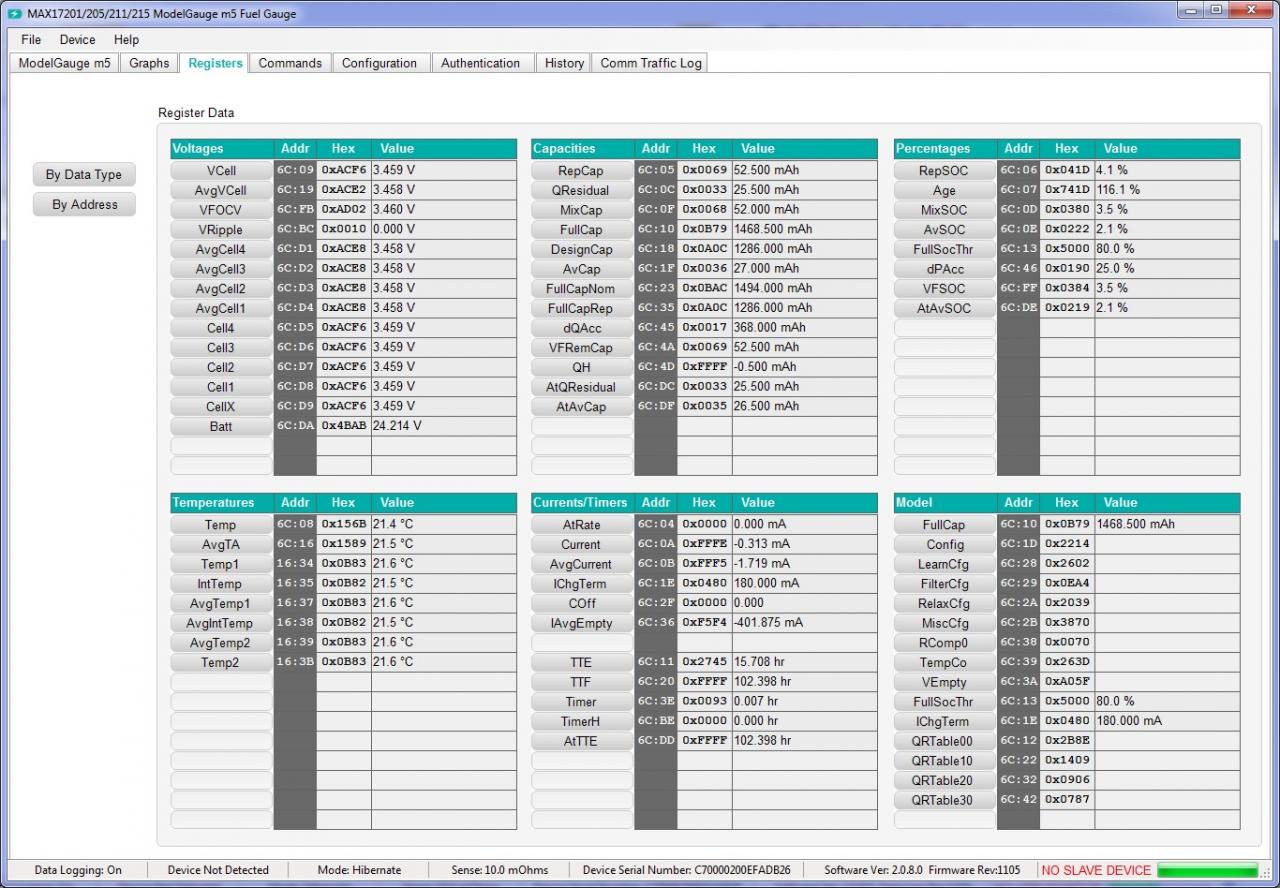Switch to the ModelGauge m5 tab
1280x888 pixels.
[65, 63]
